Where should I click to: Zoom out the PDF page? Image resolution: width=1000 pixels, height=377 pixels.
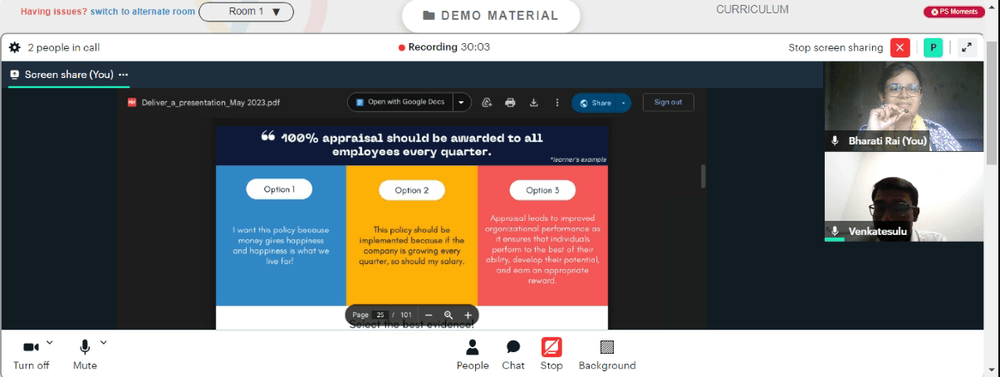click(x=429, y=315)
